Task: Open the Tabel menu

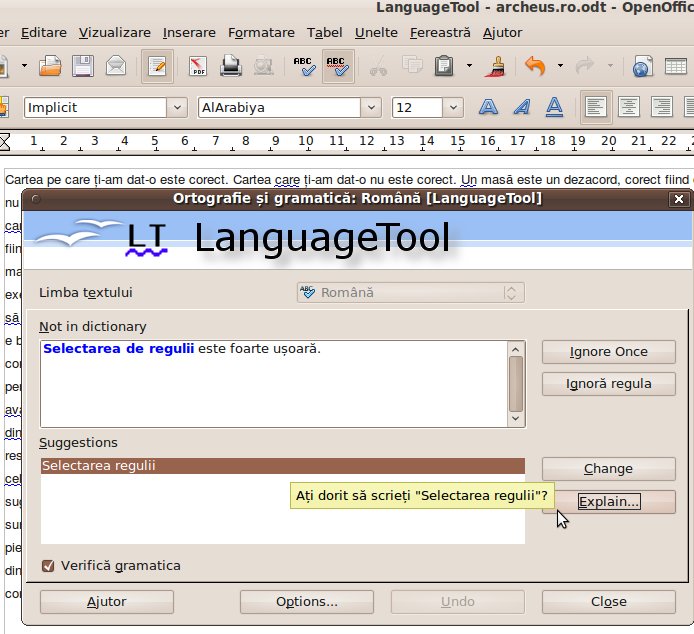Action: click(x=324, y=33)
